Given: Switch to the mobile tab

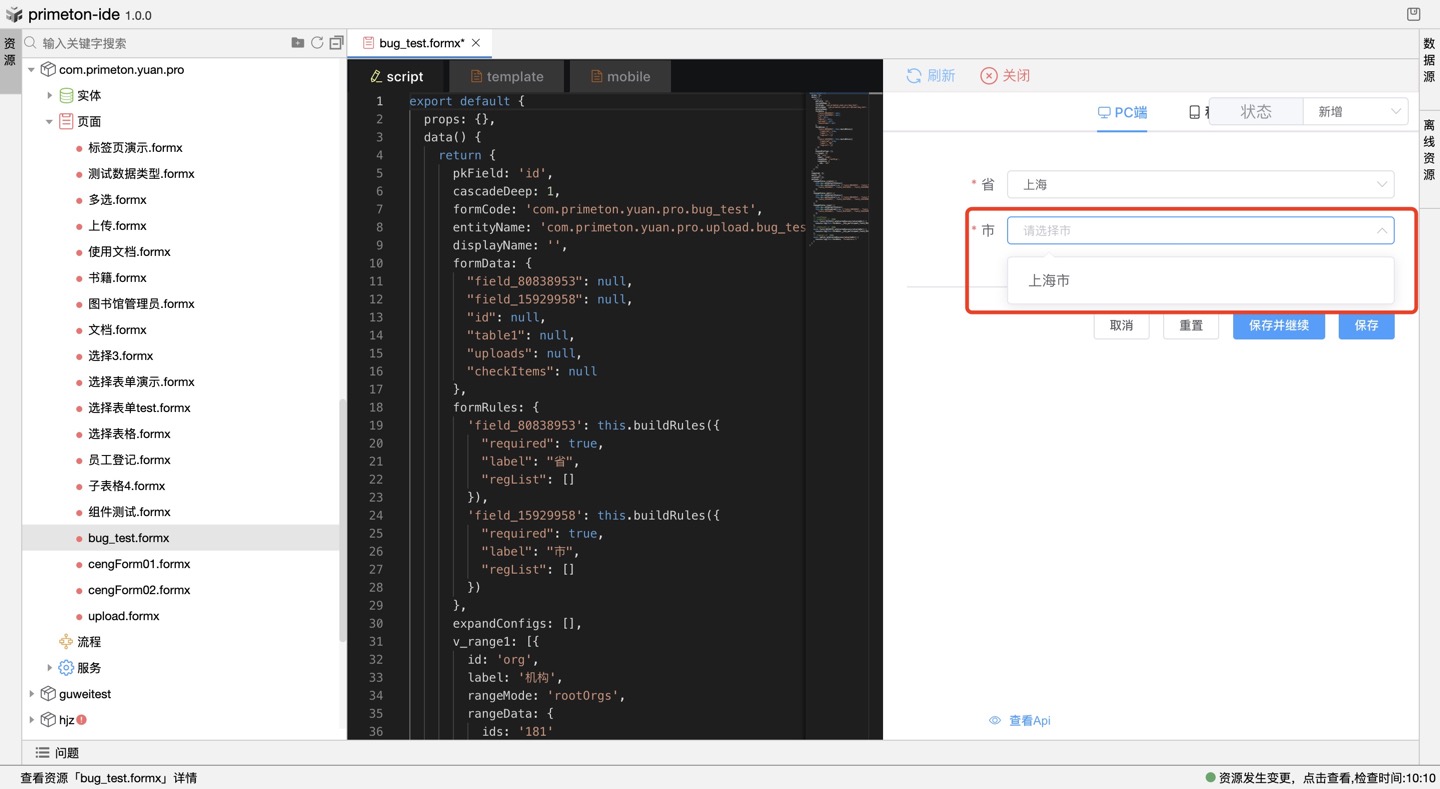Looking at the screenshot, I should pos(620,77).
